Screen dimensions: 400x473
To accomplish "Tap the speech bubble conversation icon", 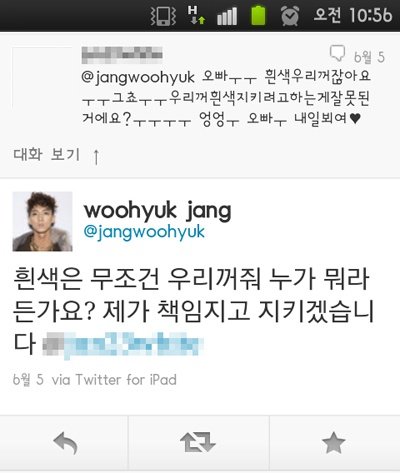I will pyautogui.click(x=337, y=53).
